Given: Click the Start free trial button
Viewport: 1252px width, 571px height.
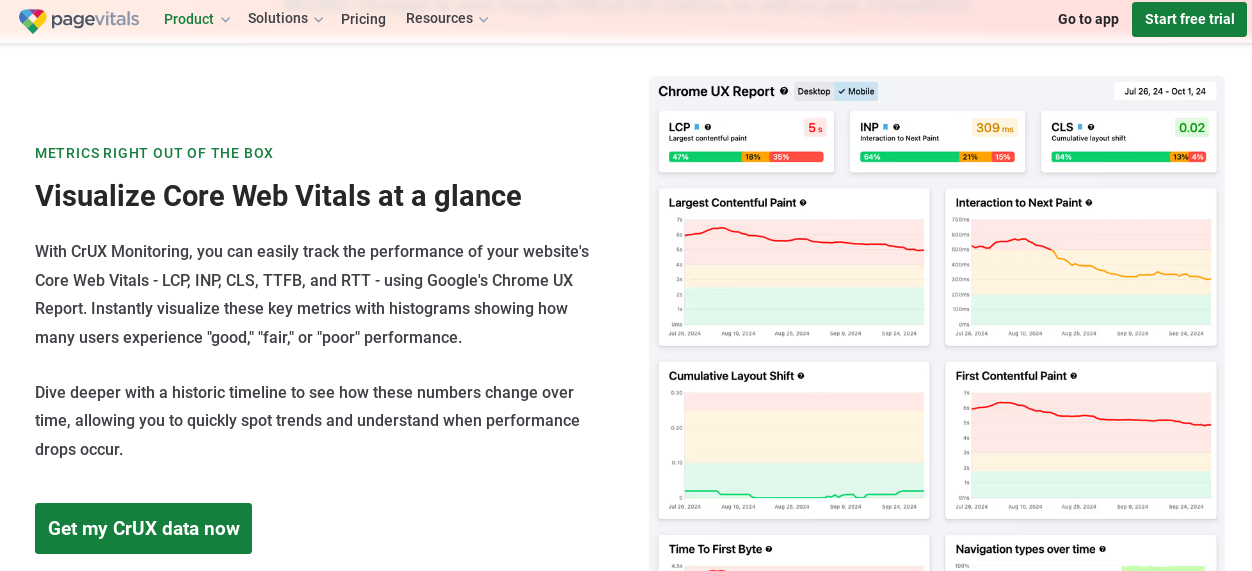Looking at the screenshot, I should (x=1189, y=19).
